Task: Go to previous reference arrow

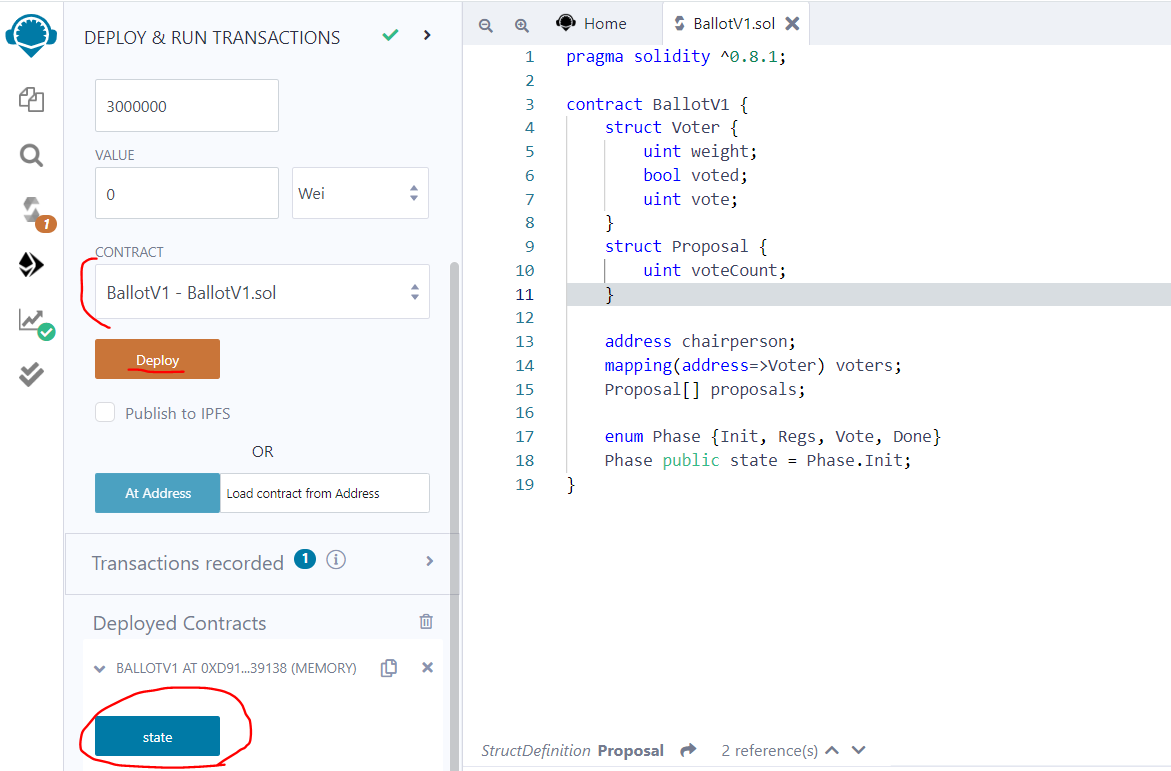Action: pos(833,750)
